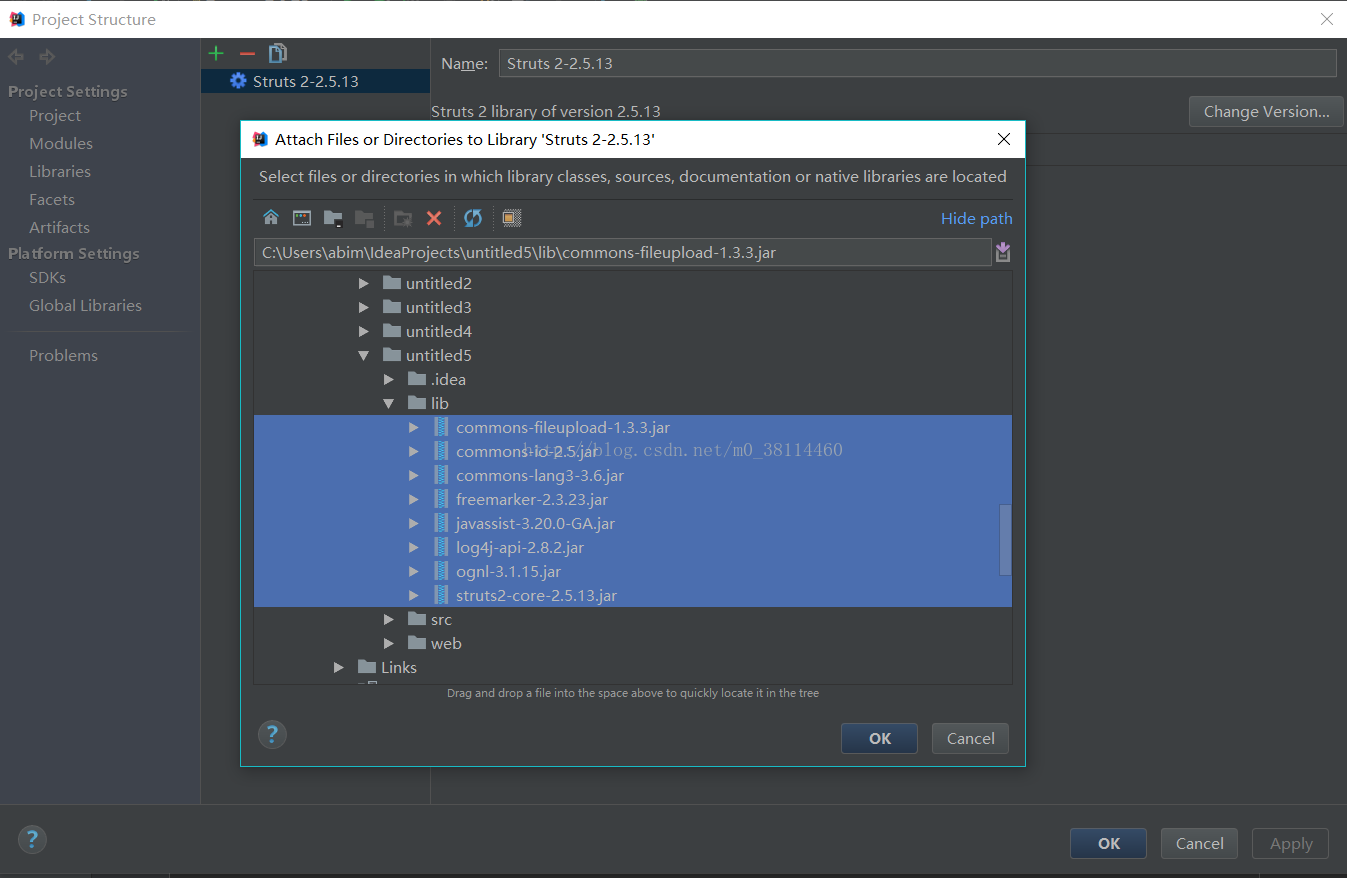The height and width of the screenshot is (878, 1347).
Task: Add new library with green plus
Action: 216,53
